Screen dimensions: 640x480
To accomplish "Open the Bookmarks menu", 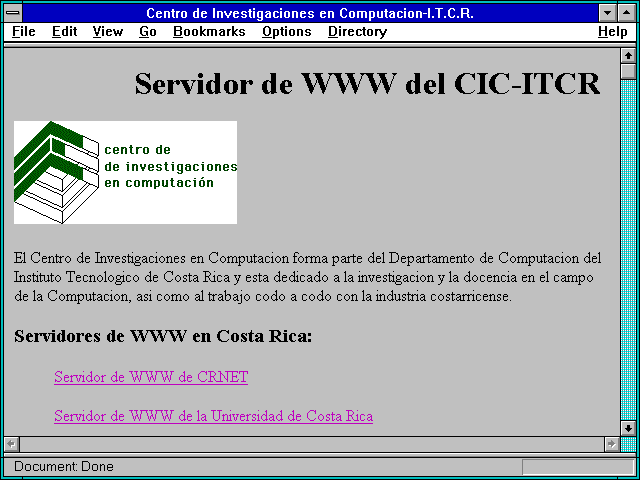I will 209,32.
